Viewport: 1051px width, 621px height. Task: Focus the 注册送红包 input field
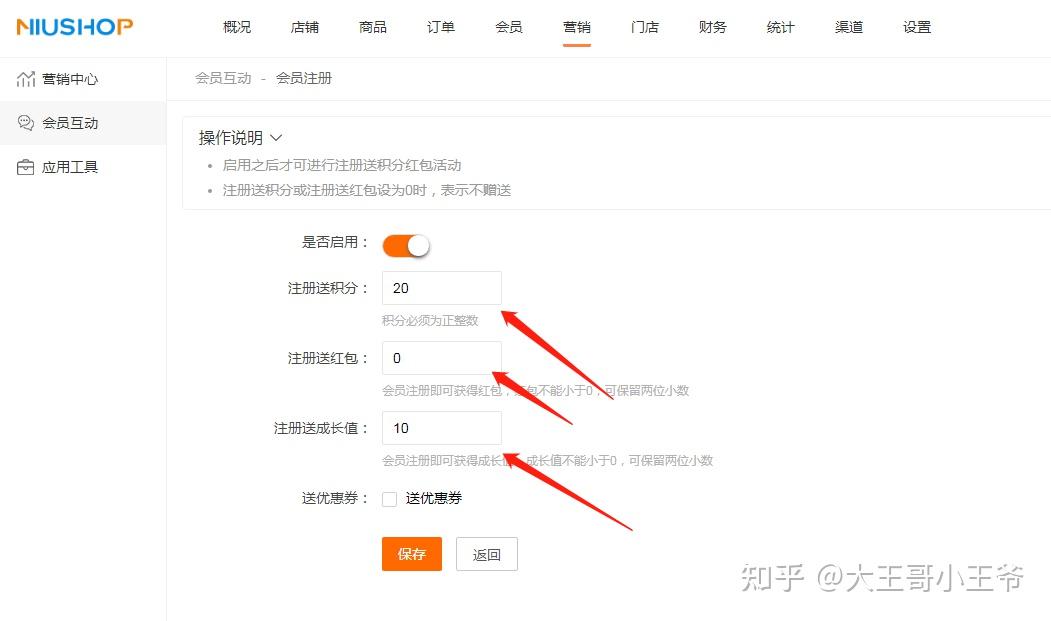(442, 358)
